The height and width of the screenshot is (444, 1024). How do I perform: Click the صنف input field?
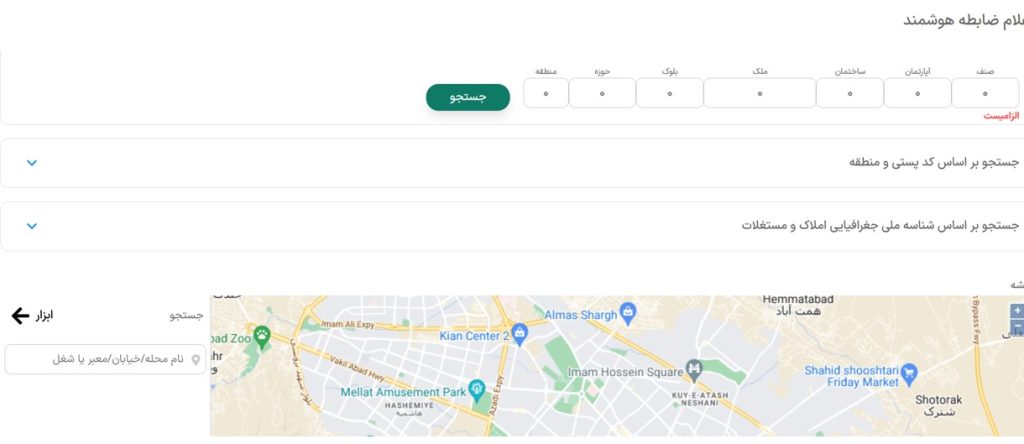click(x=985, y=93)
